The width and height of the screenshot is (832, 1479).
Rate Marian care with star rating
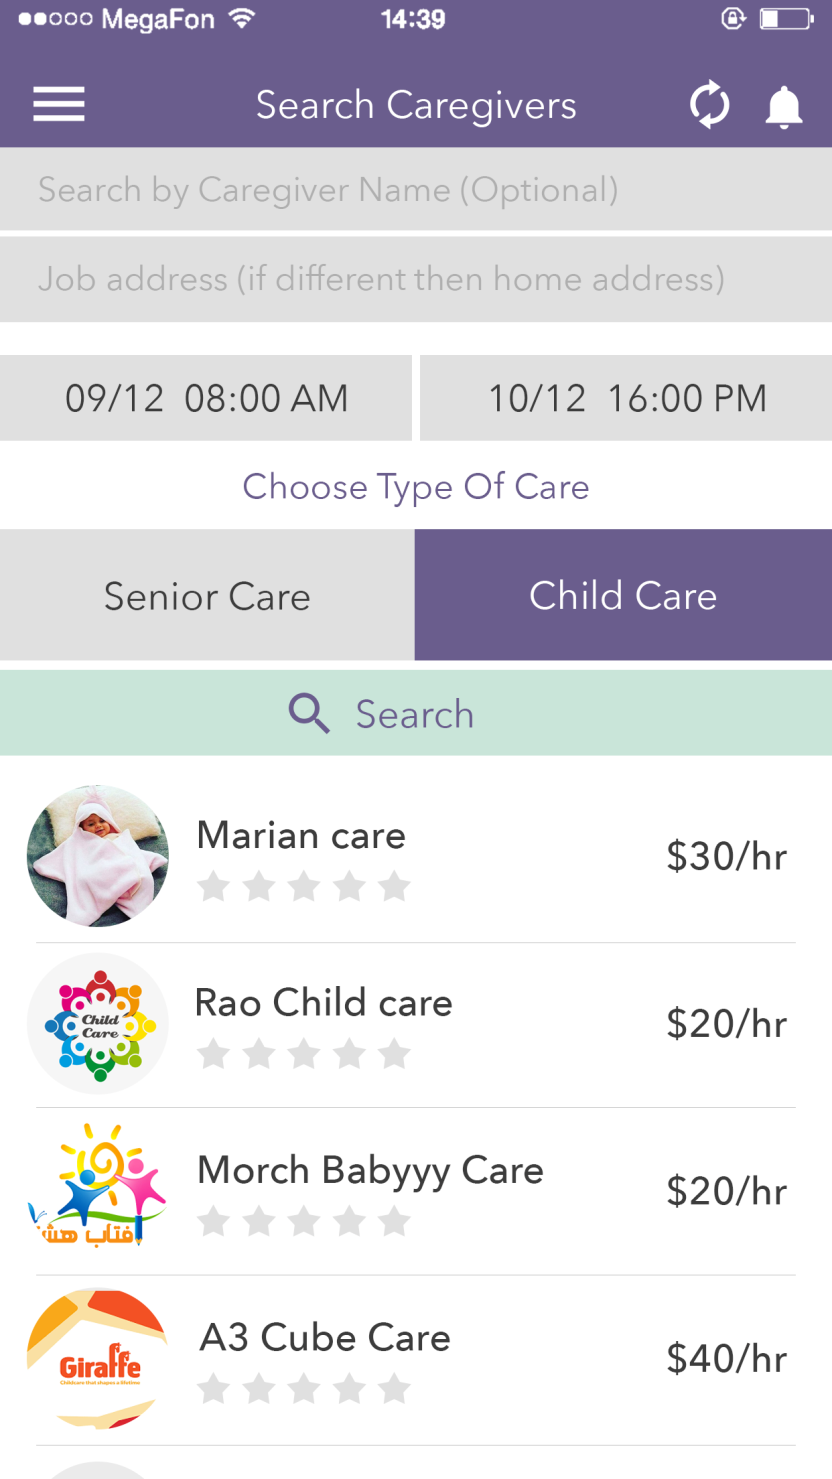(303, 886)
